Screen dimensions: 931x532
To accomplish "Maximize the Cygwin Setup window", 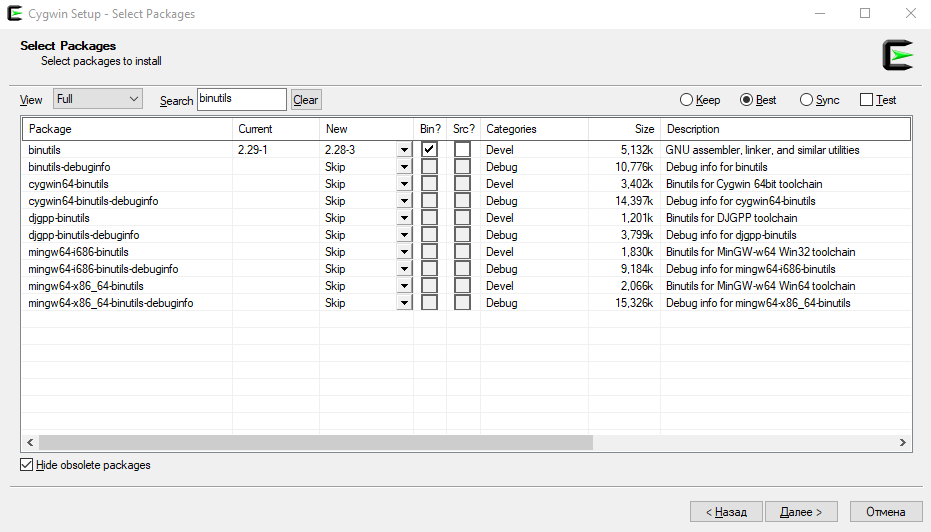I will tap(865, 13).
